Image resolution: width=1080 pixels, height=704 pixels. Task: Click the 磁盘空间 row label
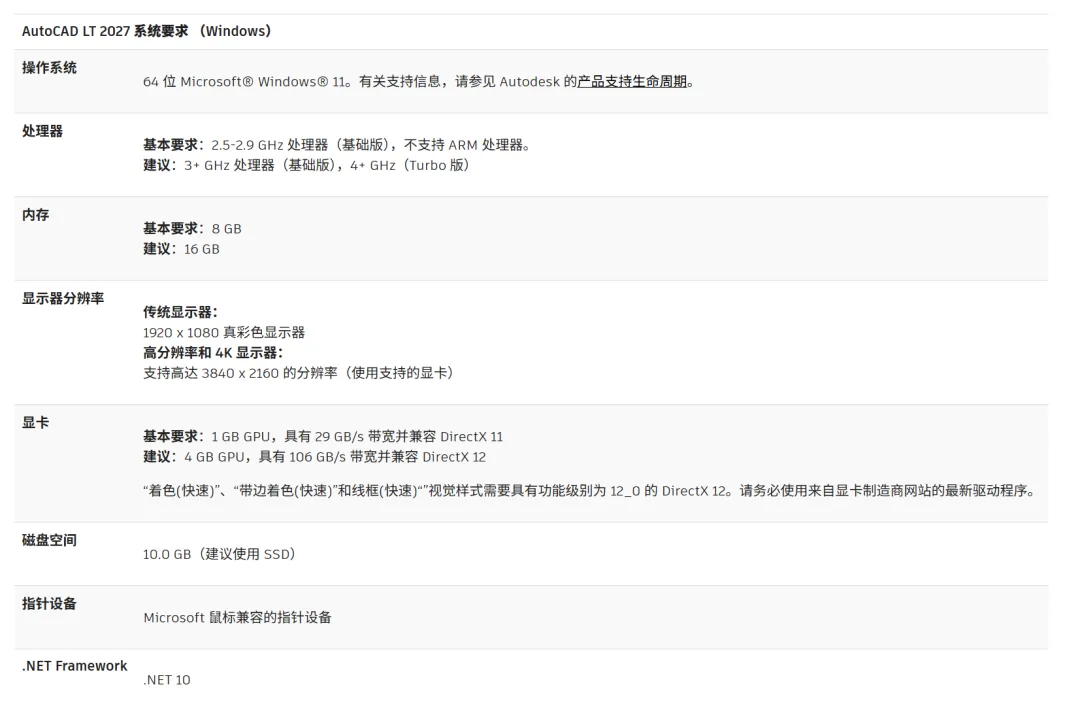[x=49, y=540]
